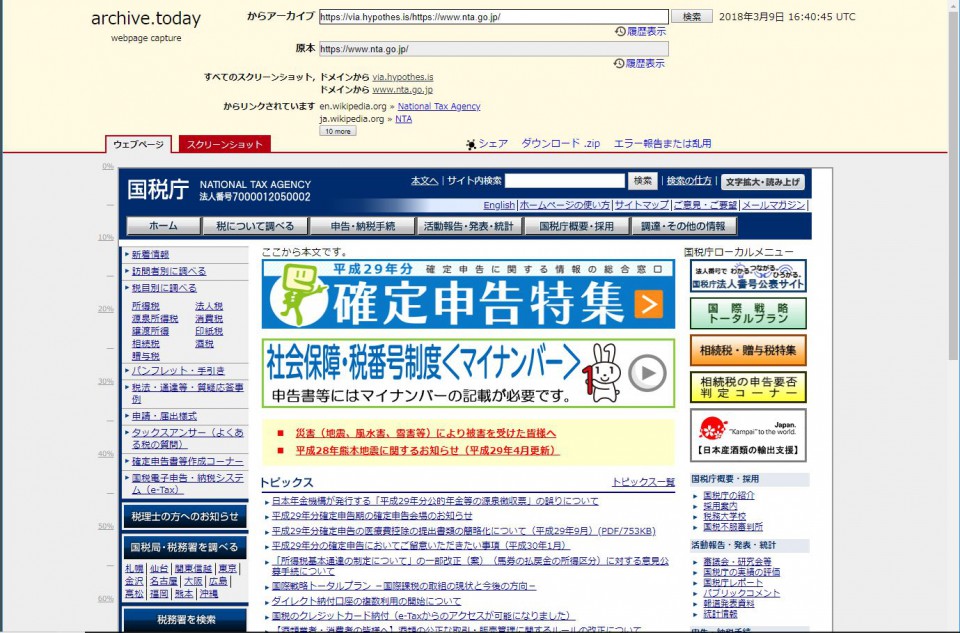
Task: Open the トピックス一覧 link
Action: [643, 482]
